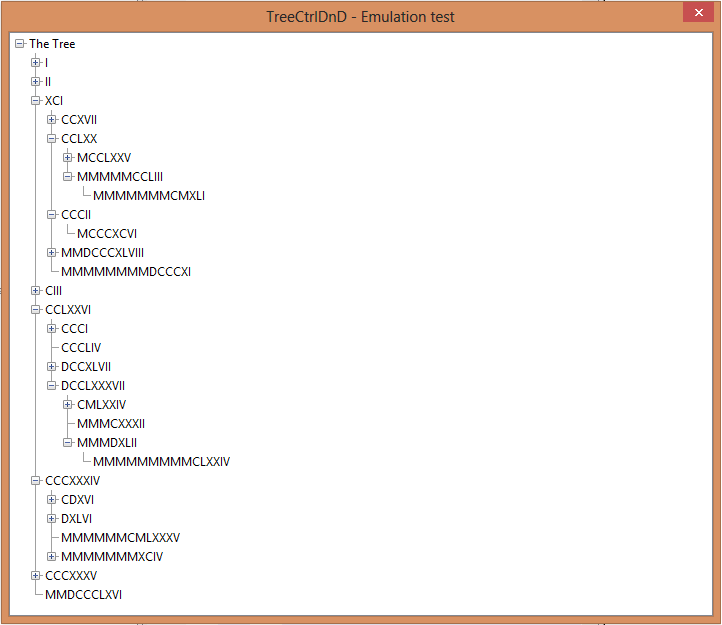Collapse the MMMMMCCLIII node
This screenshot has height=625, width=722.
tap(68, 176)
